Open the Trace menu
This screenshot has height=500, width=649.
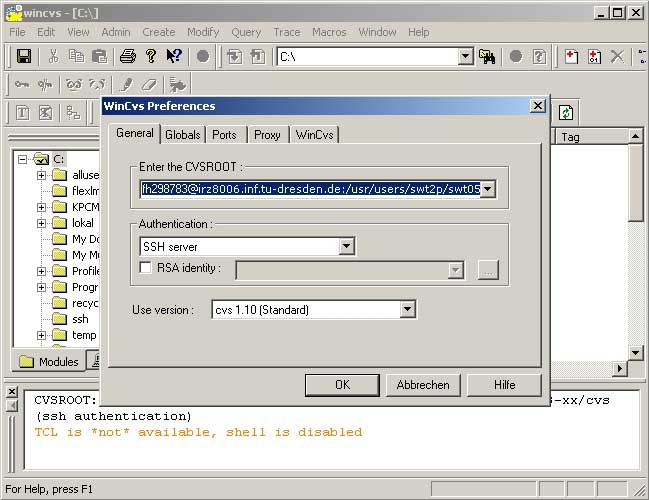(287, 32)
